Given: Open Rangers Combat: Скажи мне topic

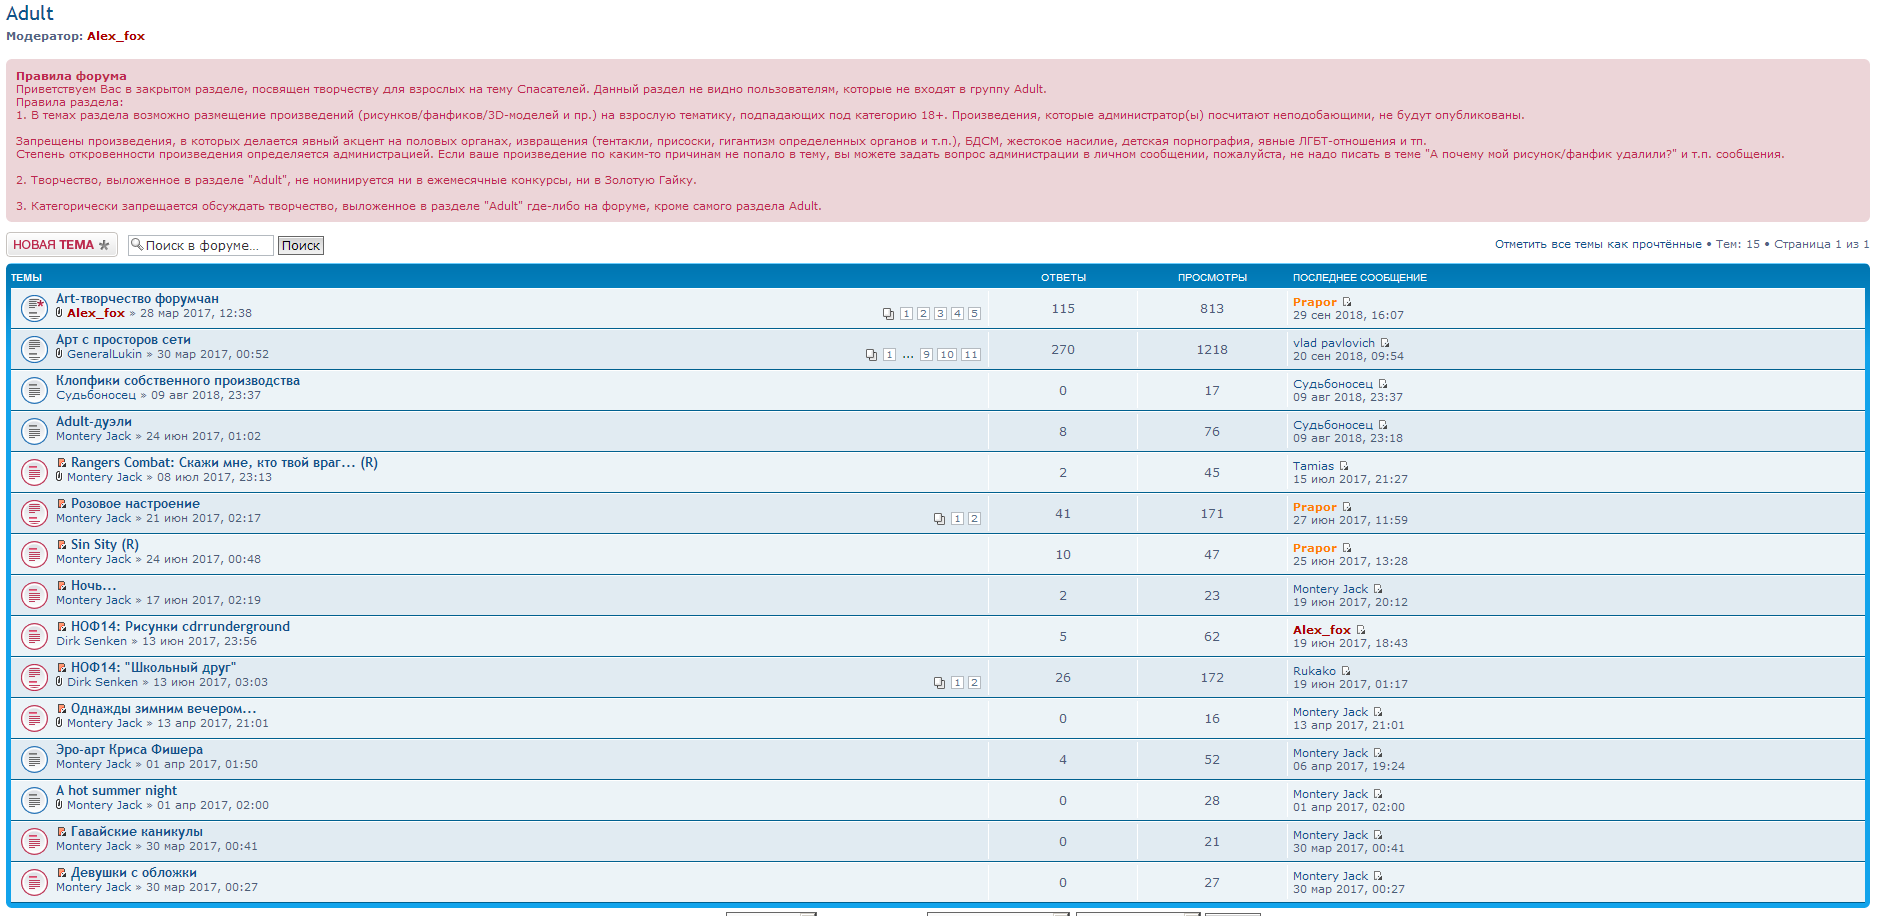Looking at the screenshot, I should 224,462.
